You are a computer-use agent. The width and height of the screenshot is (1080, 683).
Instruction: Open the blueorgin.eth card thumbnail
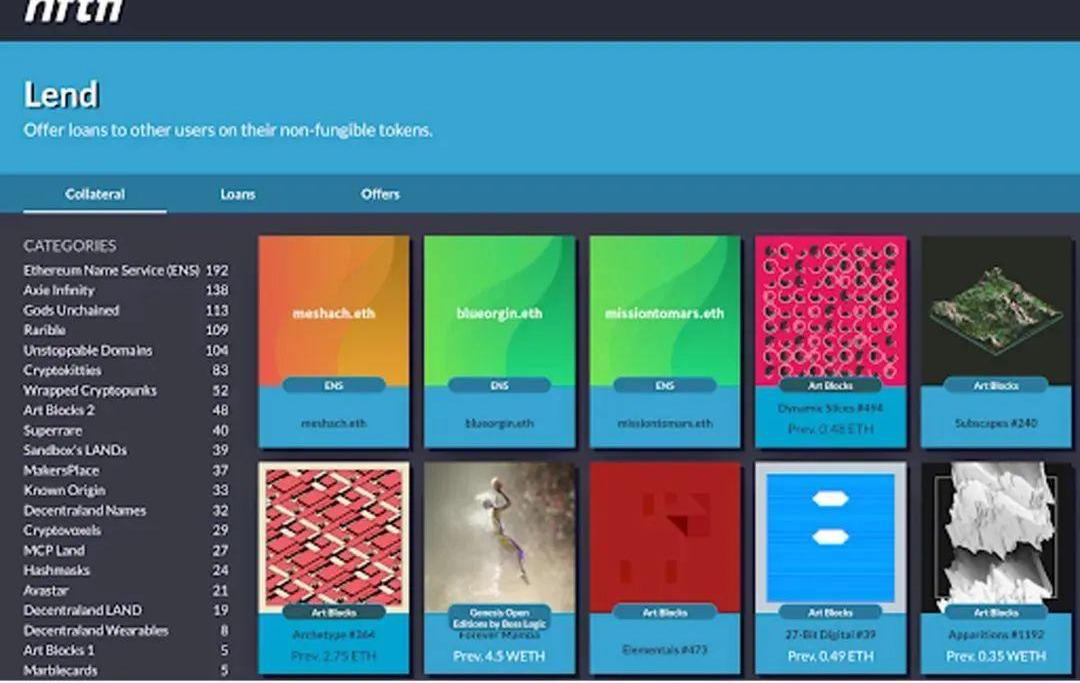(499, 310)
